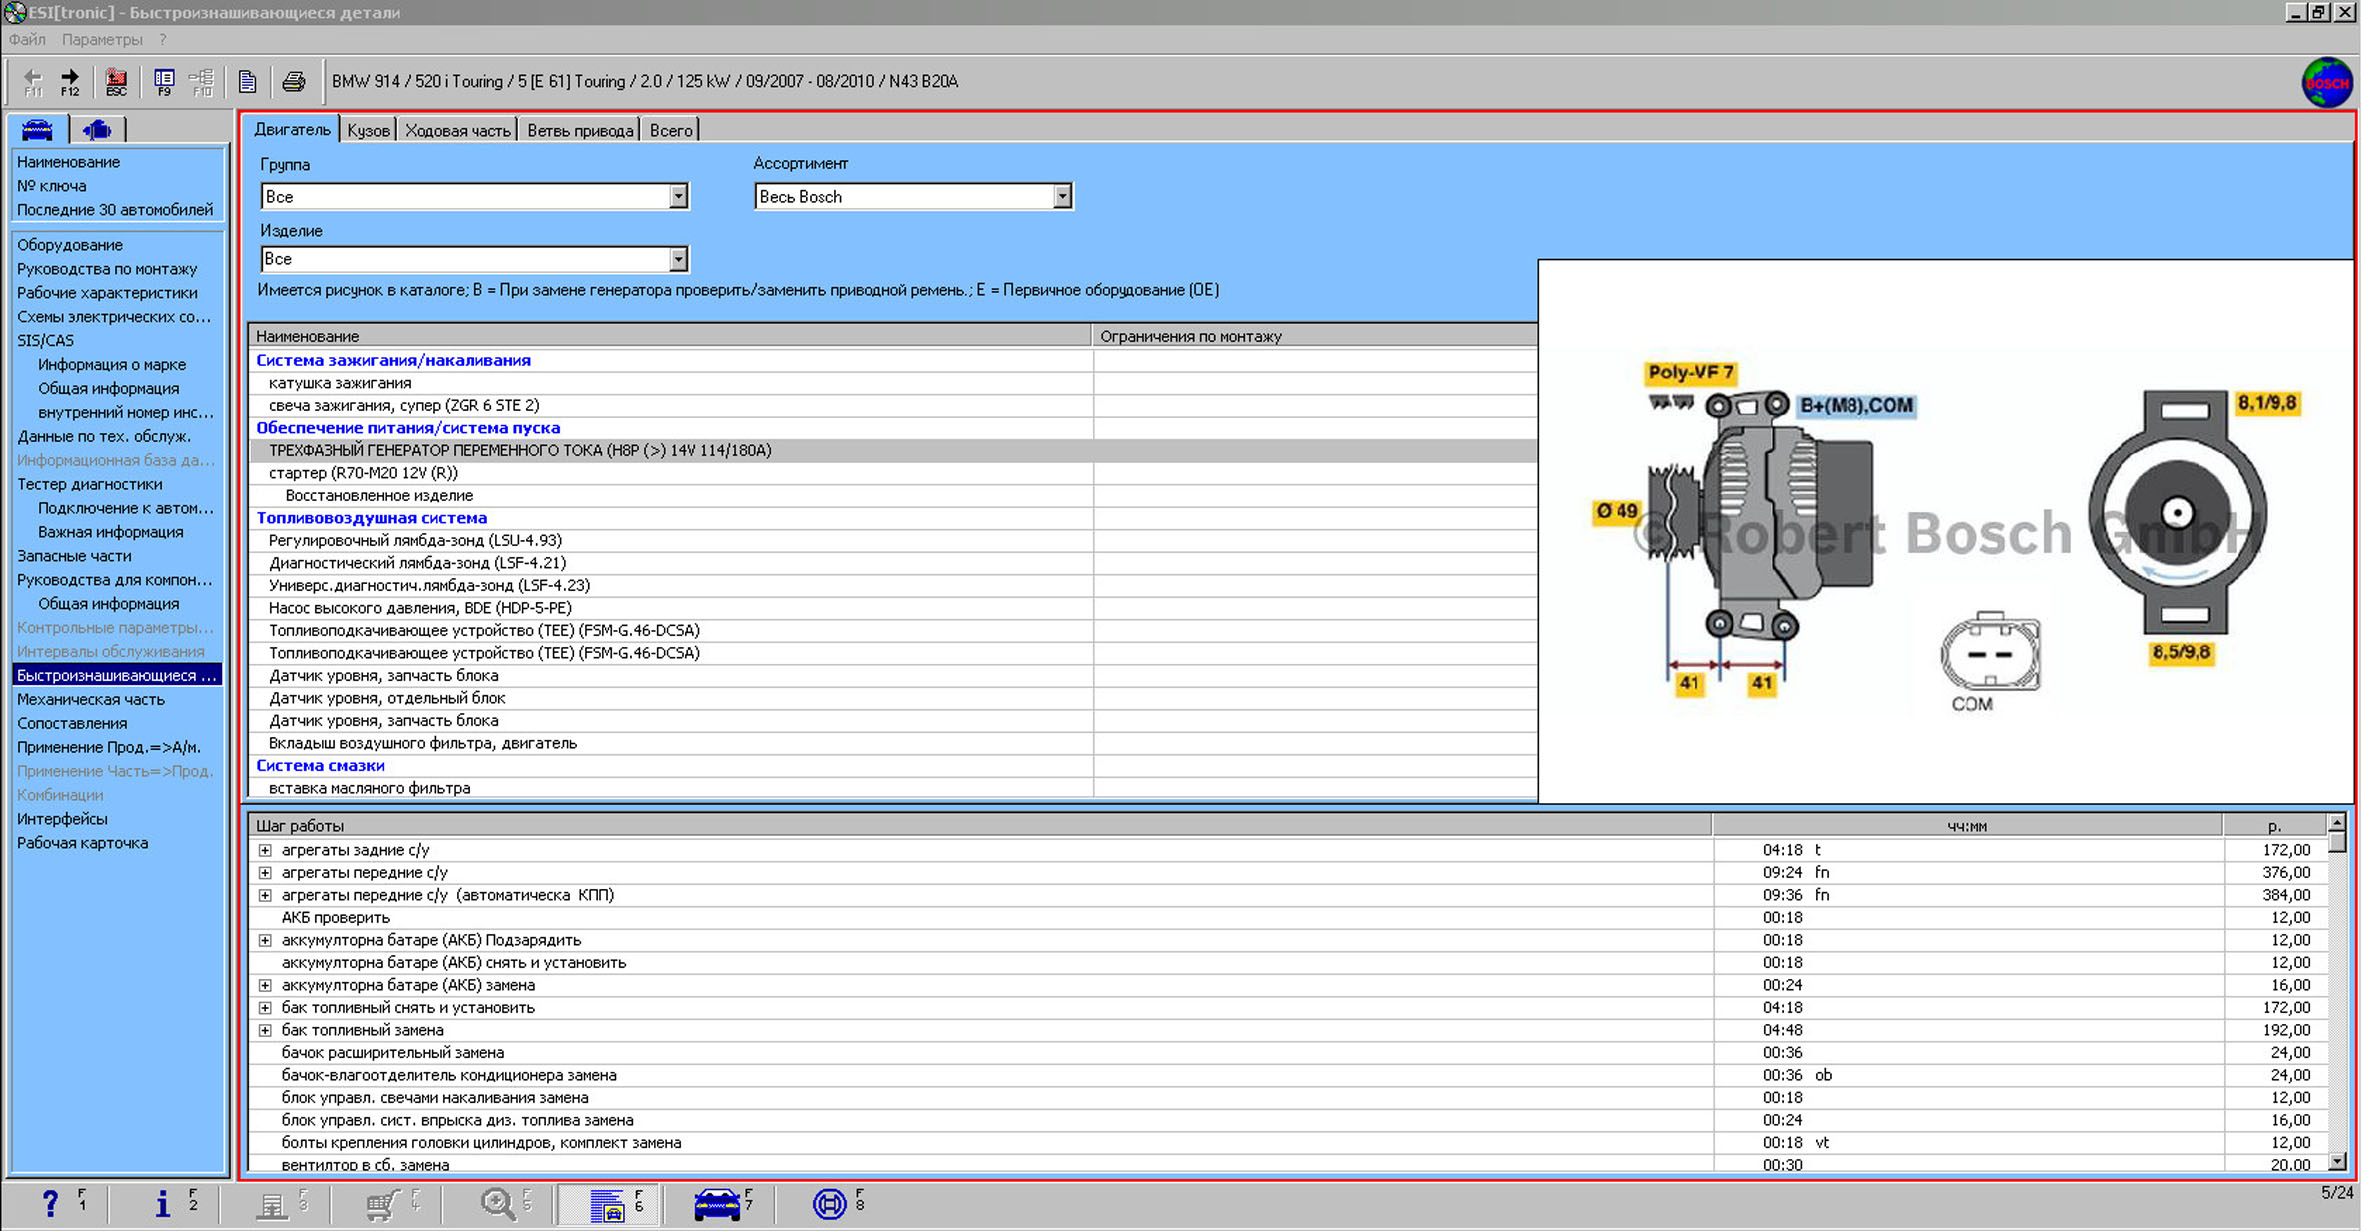Click the back arrow F11 toolbar icon
Viewport: 2362px width, 1231px height.
[x=33, y=81]
